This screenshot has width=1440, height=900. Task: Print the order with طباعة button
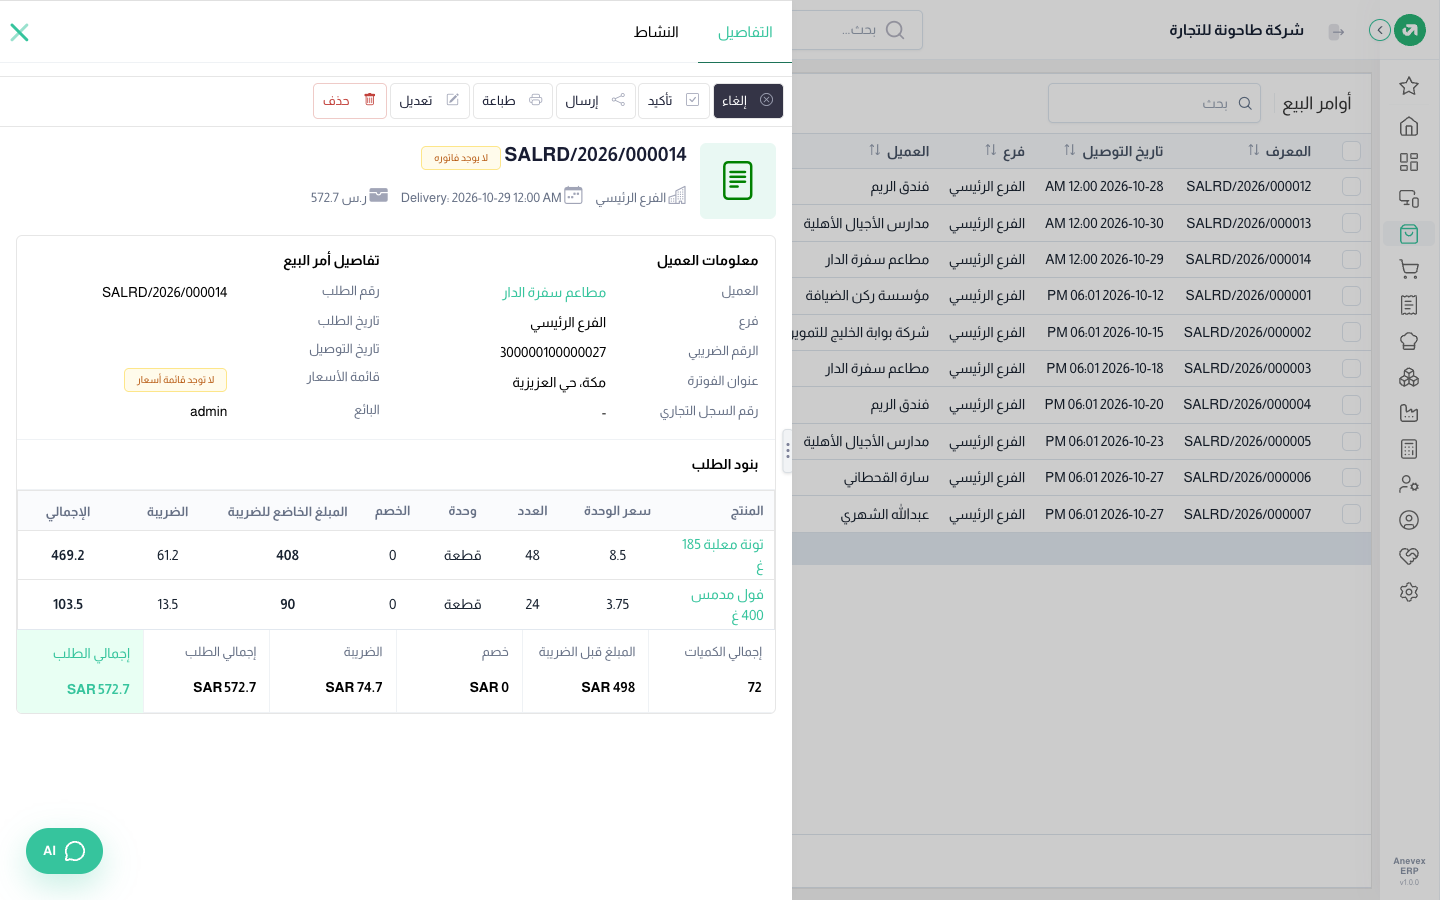pos(512,101)
